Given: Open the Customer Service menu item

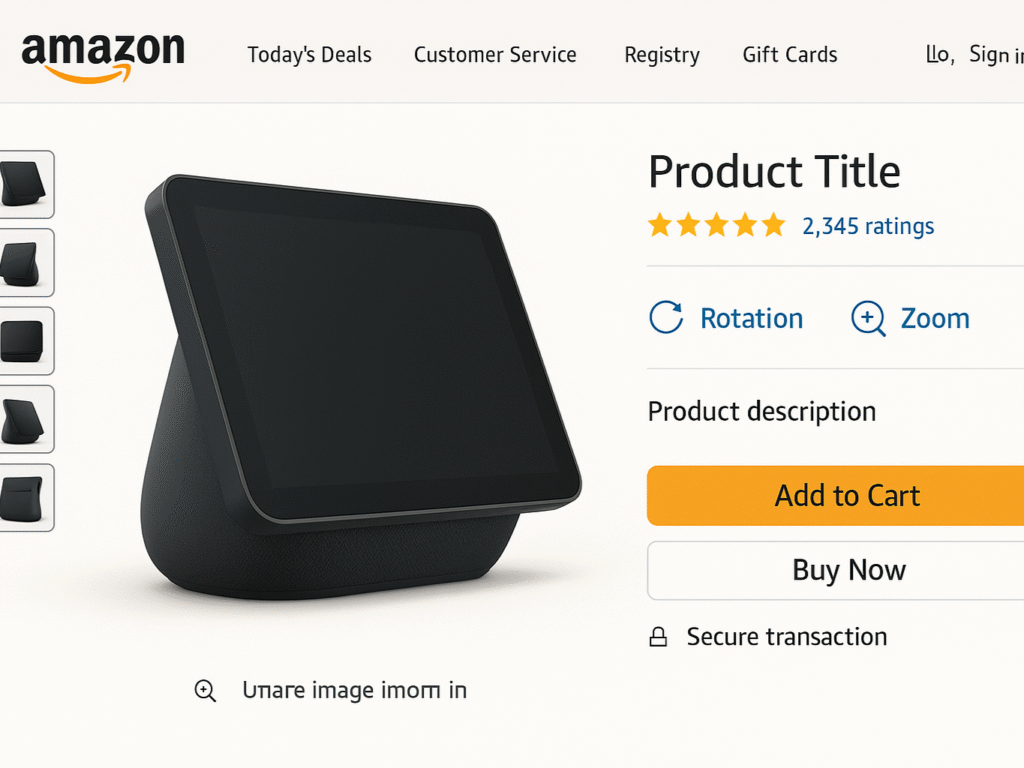Looking at the screenshot, I should [495, 55].
